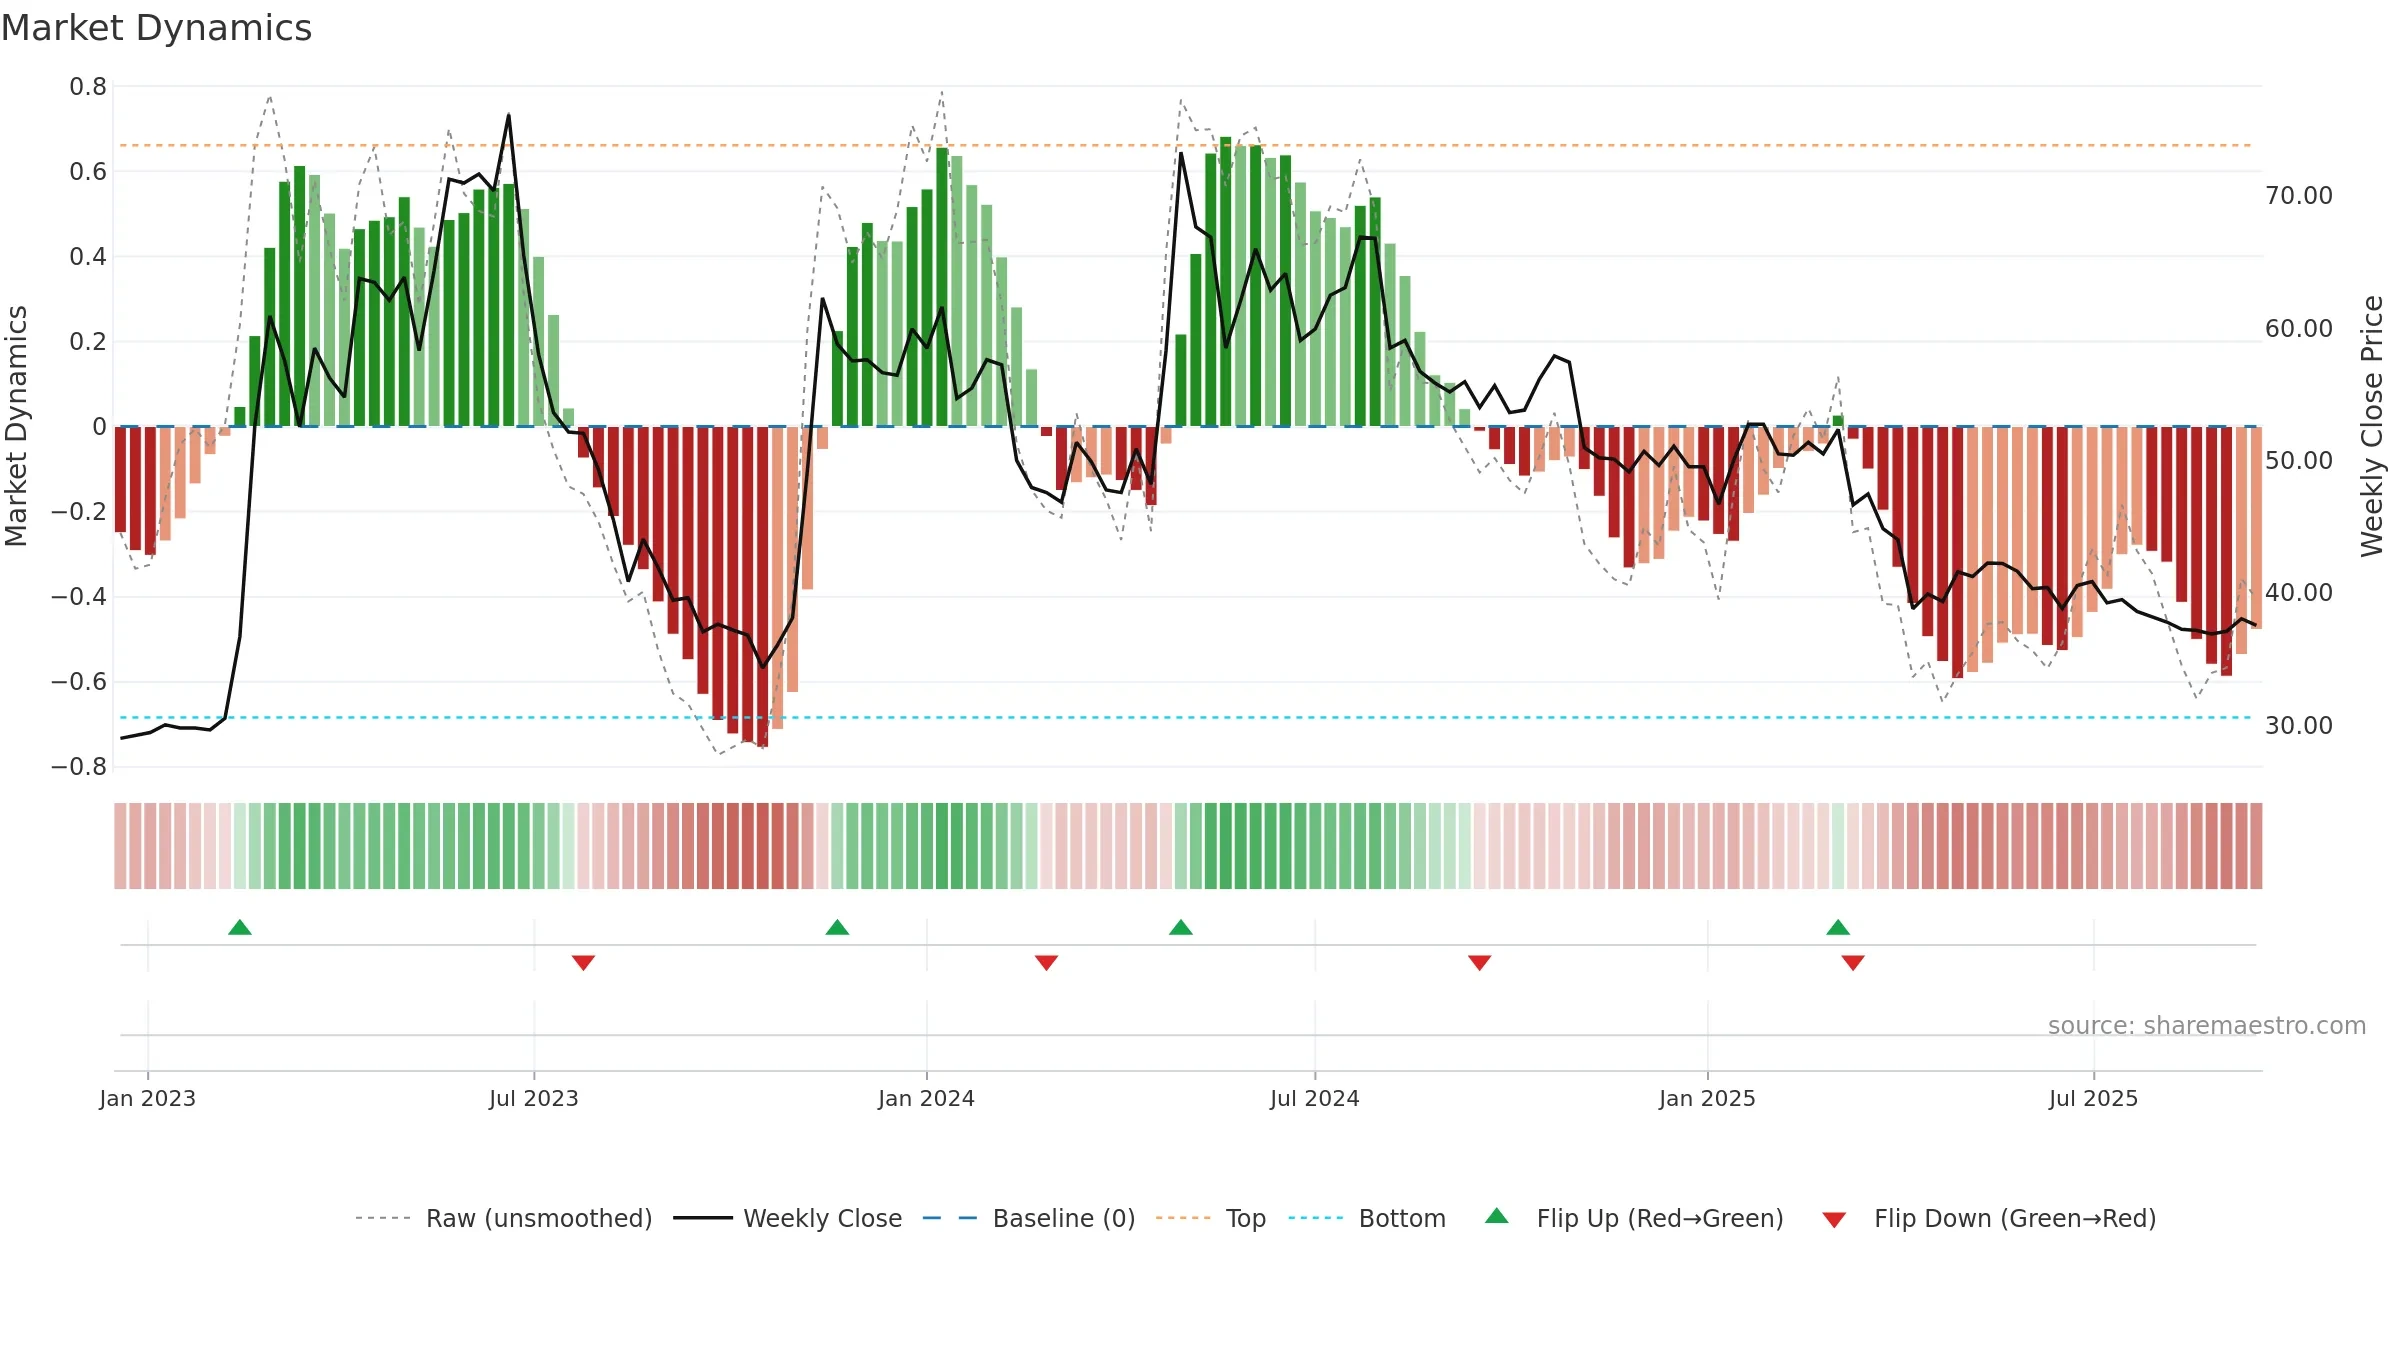Click the Jan 2023 axis label
This screenshot has width=2400, height=1350.
coord(148,1098)
